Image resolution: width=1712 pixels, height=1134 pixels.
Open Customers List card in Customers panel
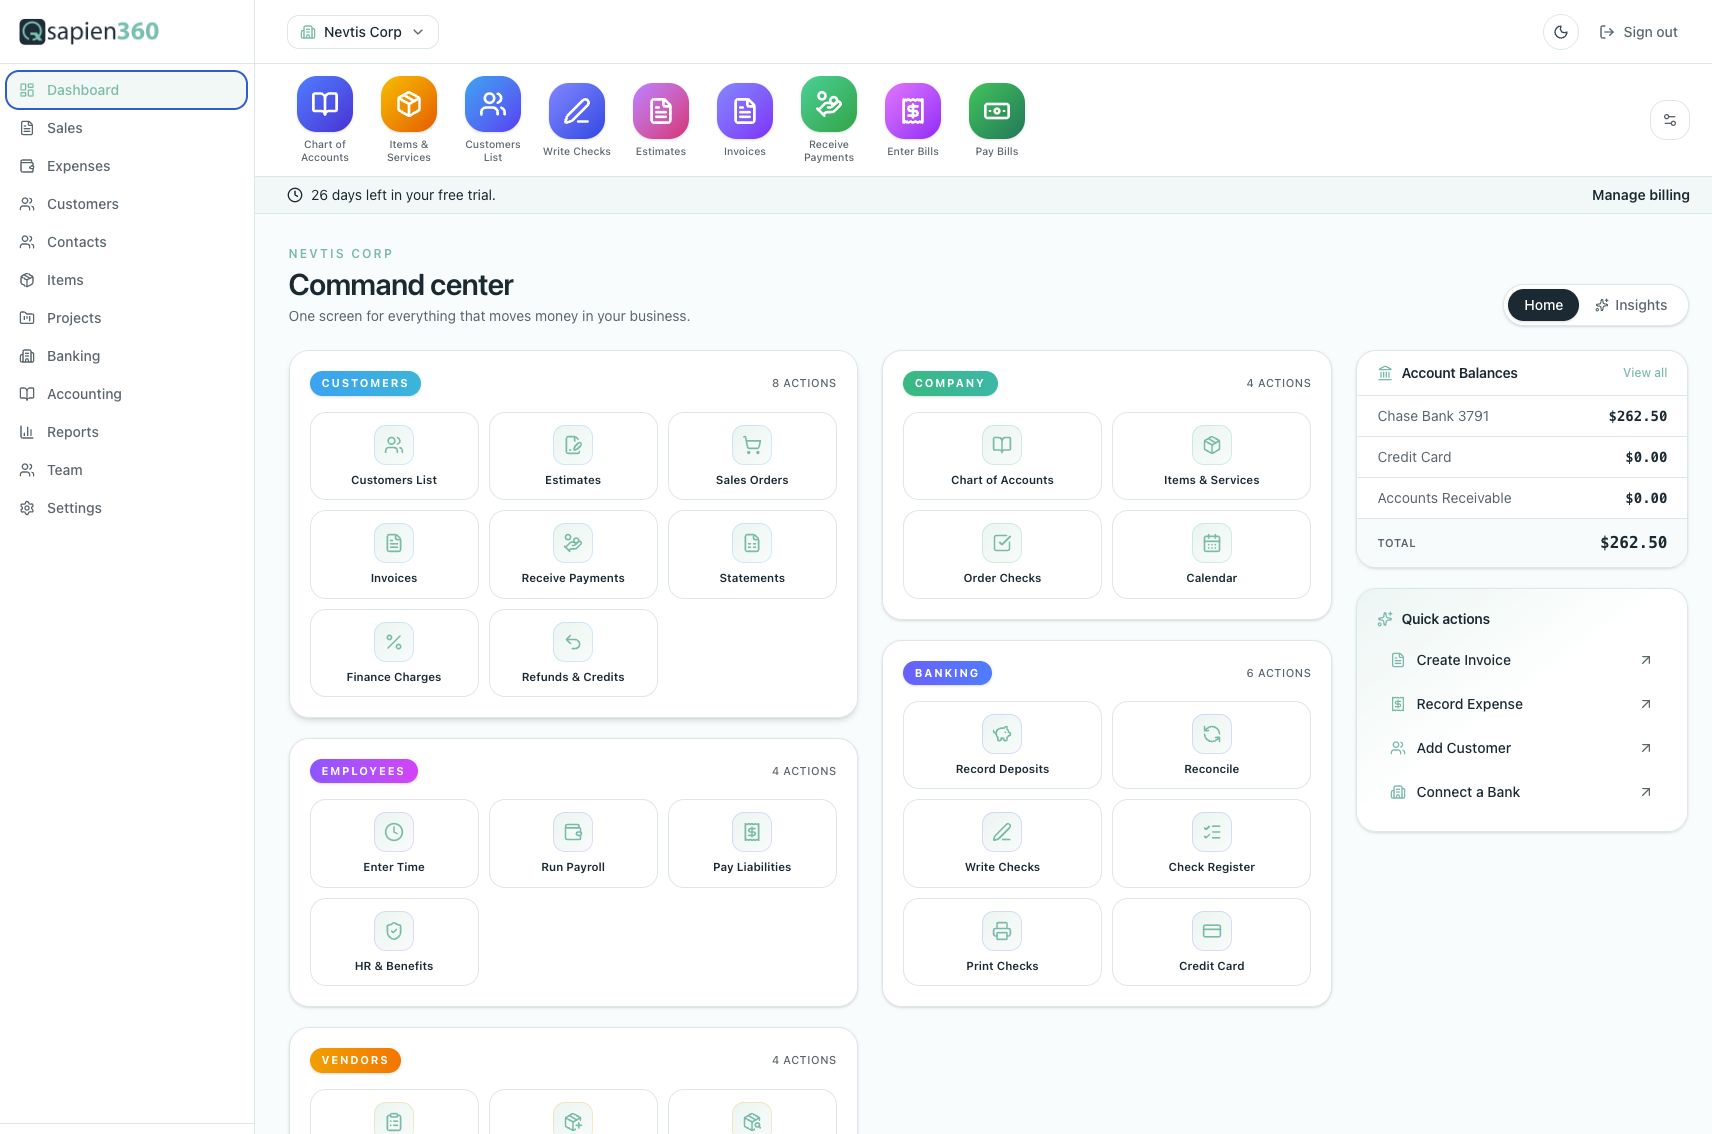tap(394, 456)
